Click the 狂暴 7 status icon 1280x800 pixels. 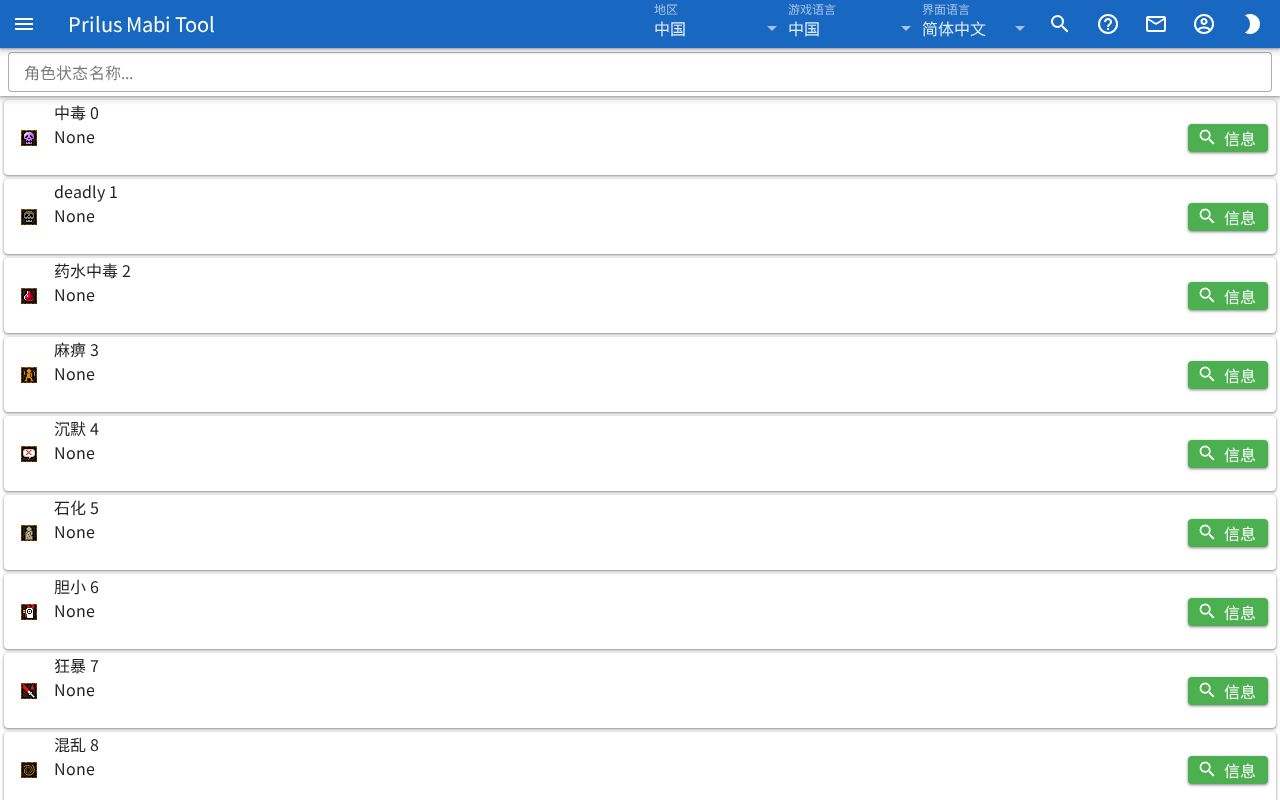pos(29,691)
